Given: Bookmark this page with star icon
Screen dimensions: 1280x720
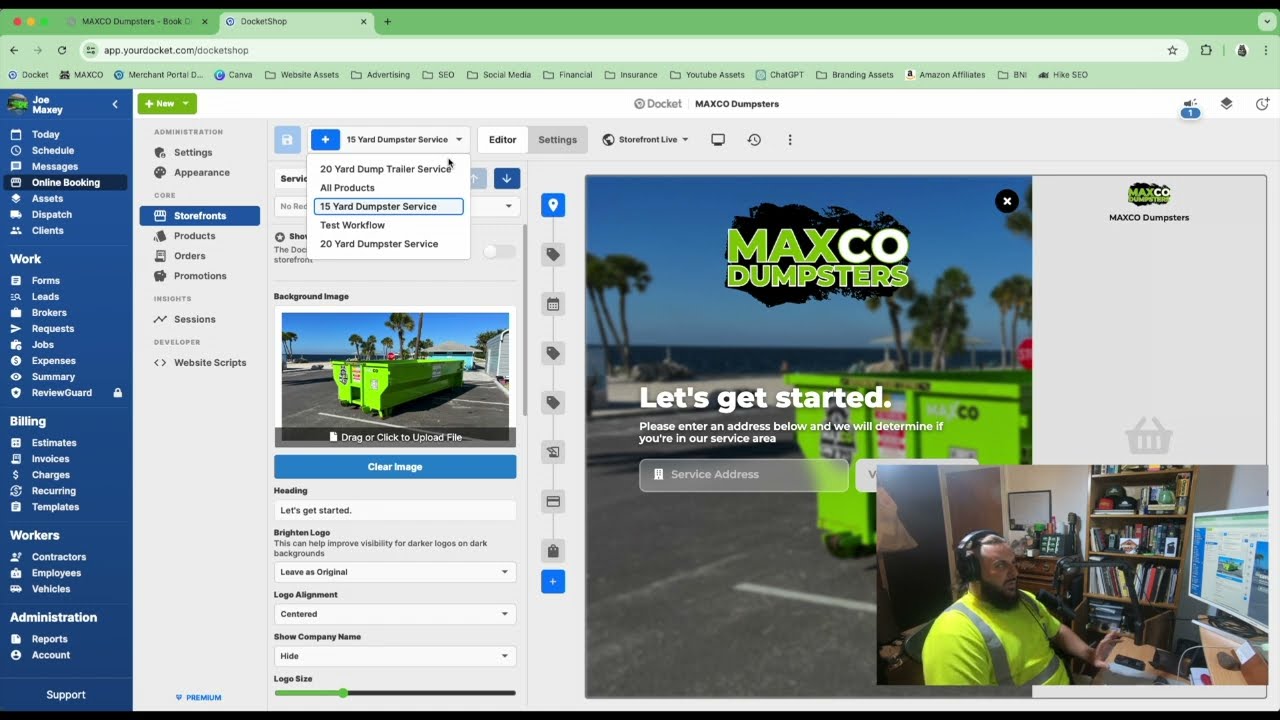Looking at the screenshot, I should click(1172, 50).
